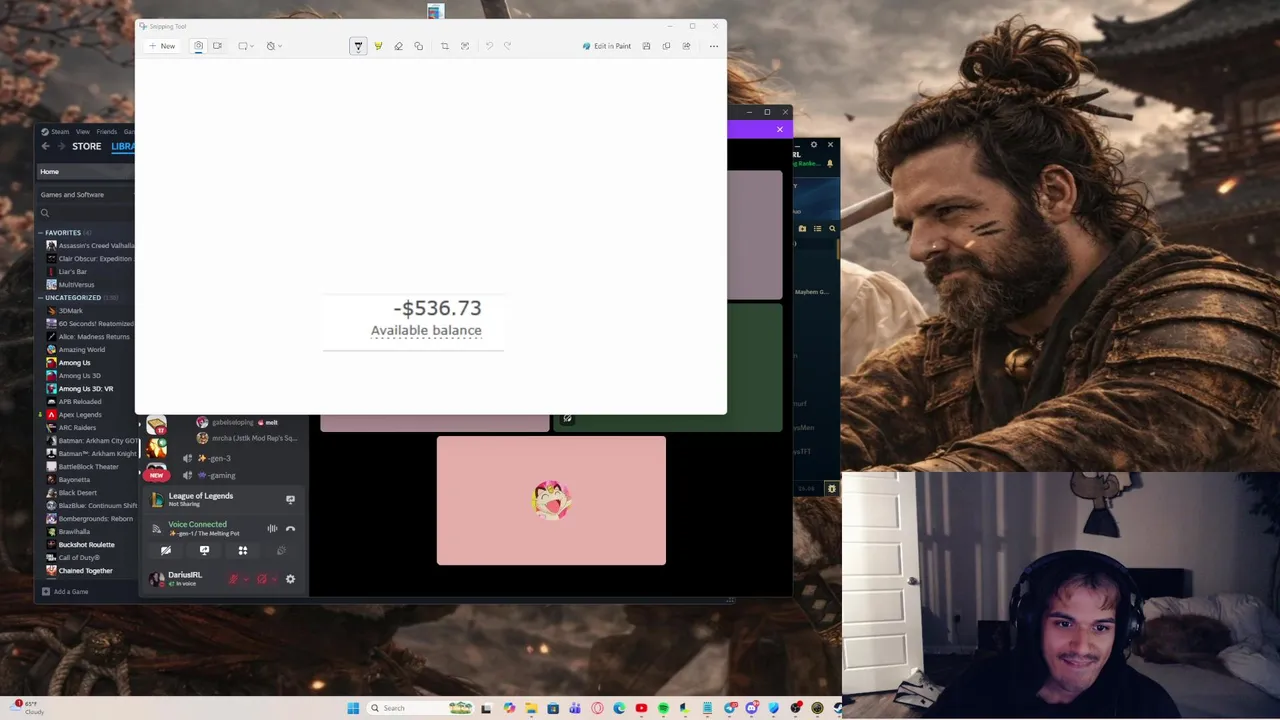
Task: Open Spotify from the taskbar
Action: click(x=663, y=708)
